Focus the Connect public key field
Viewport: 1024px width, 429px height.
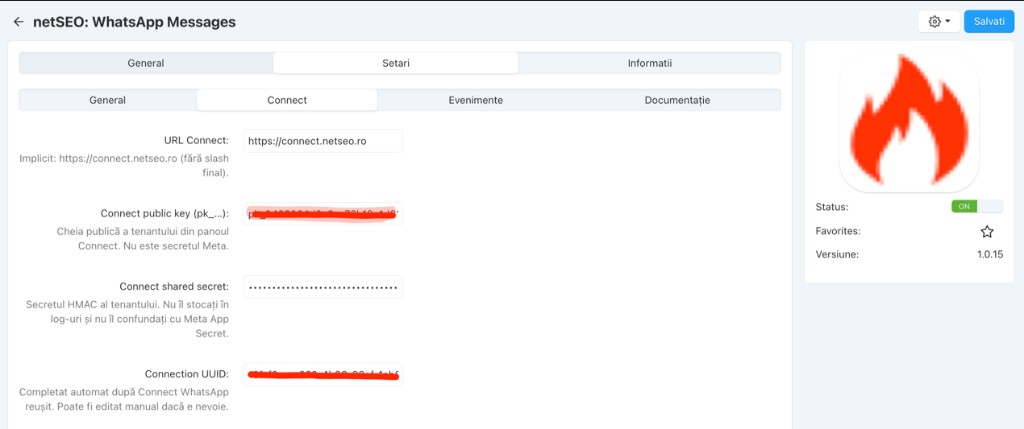323,214
